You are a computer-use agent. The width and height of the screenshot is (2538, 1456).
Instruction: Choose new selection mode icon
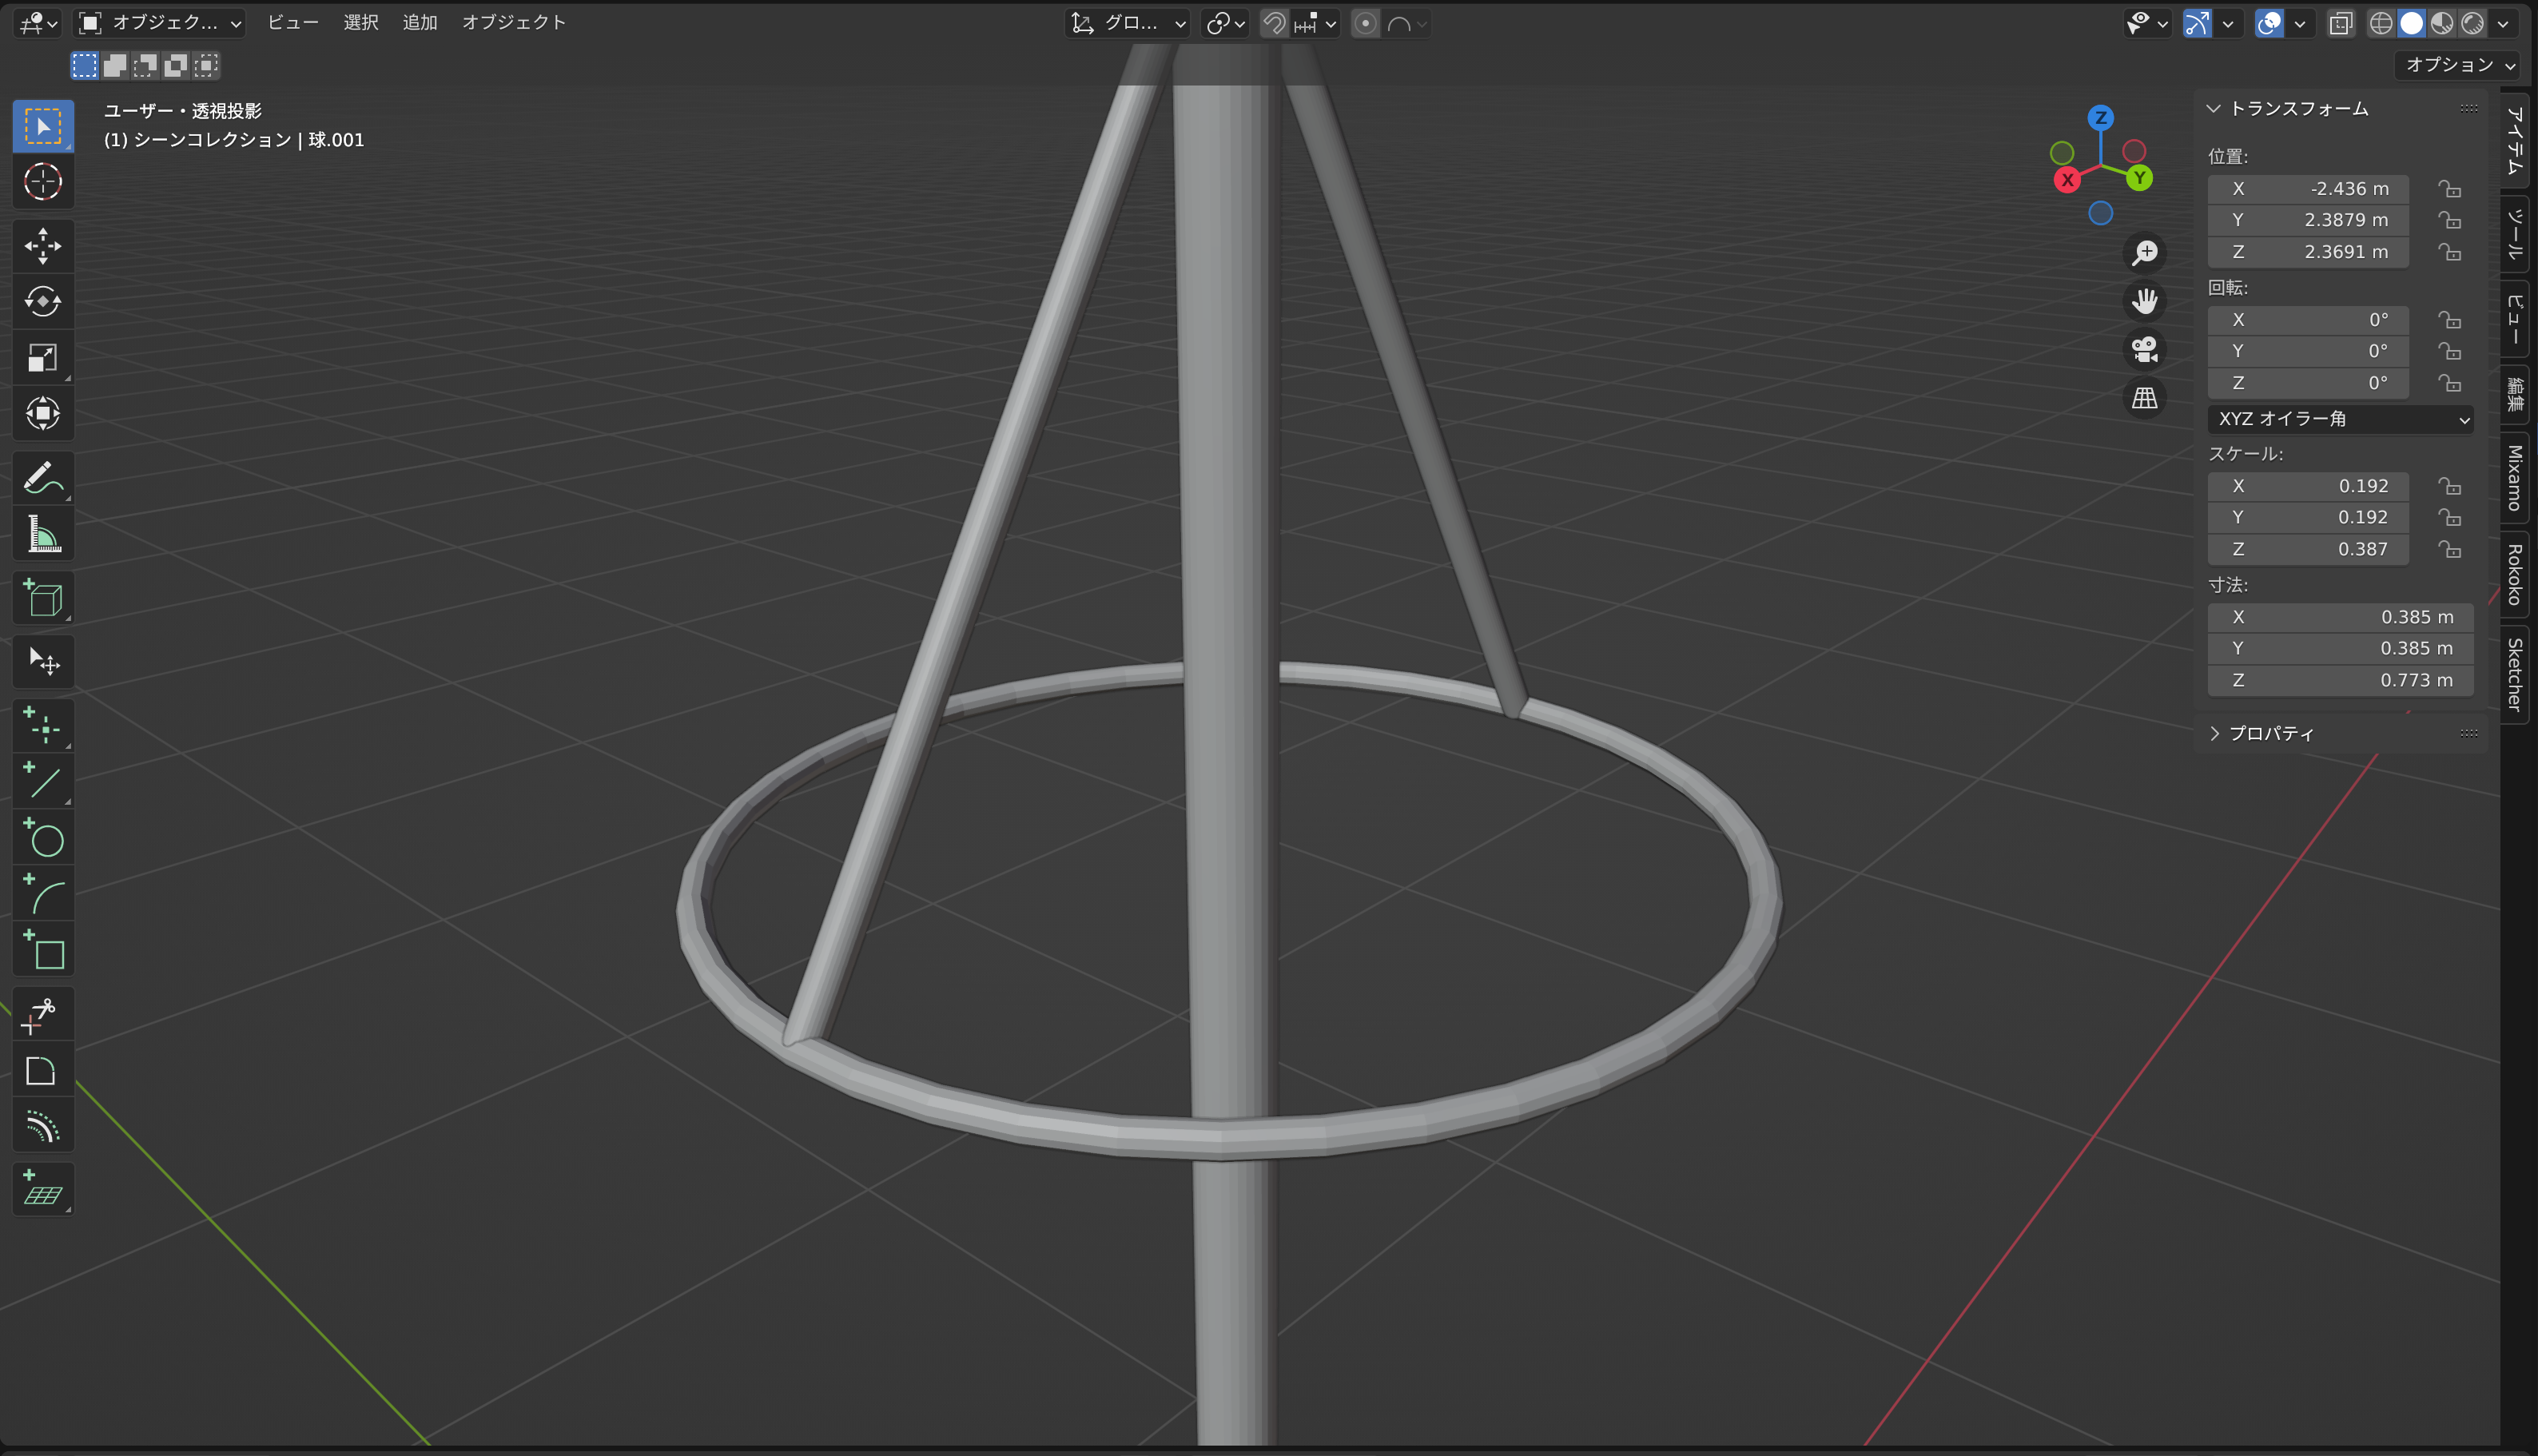(x=85, y=66)
